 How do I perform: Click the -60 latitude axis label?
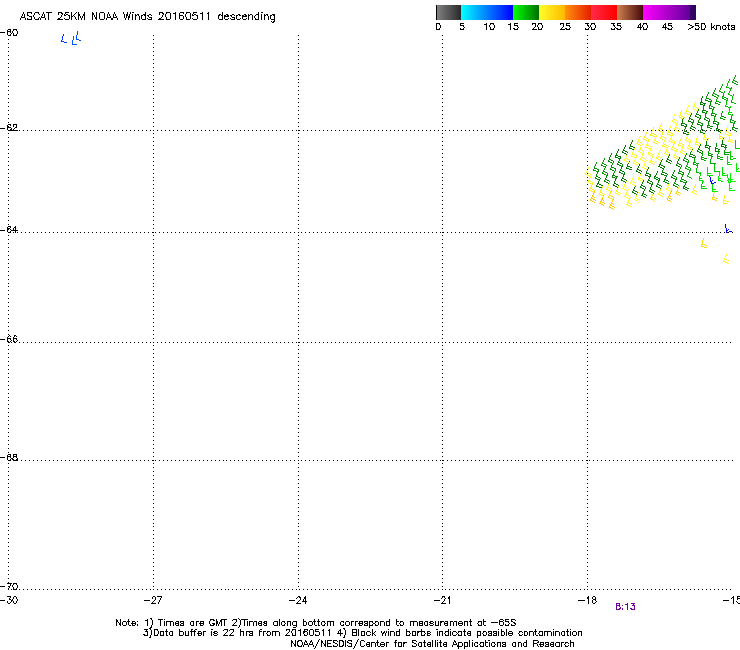(9, 33)
